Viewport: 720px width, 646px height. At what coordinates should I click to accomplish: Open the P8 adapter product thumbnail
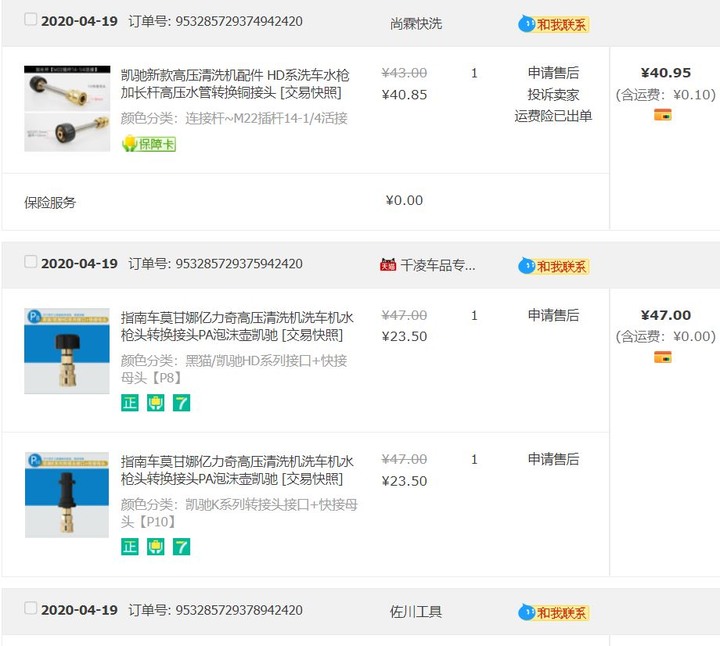[67, 351]
